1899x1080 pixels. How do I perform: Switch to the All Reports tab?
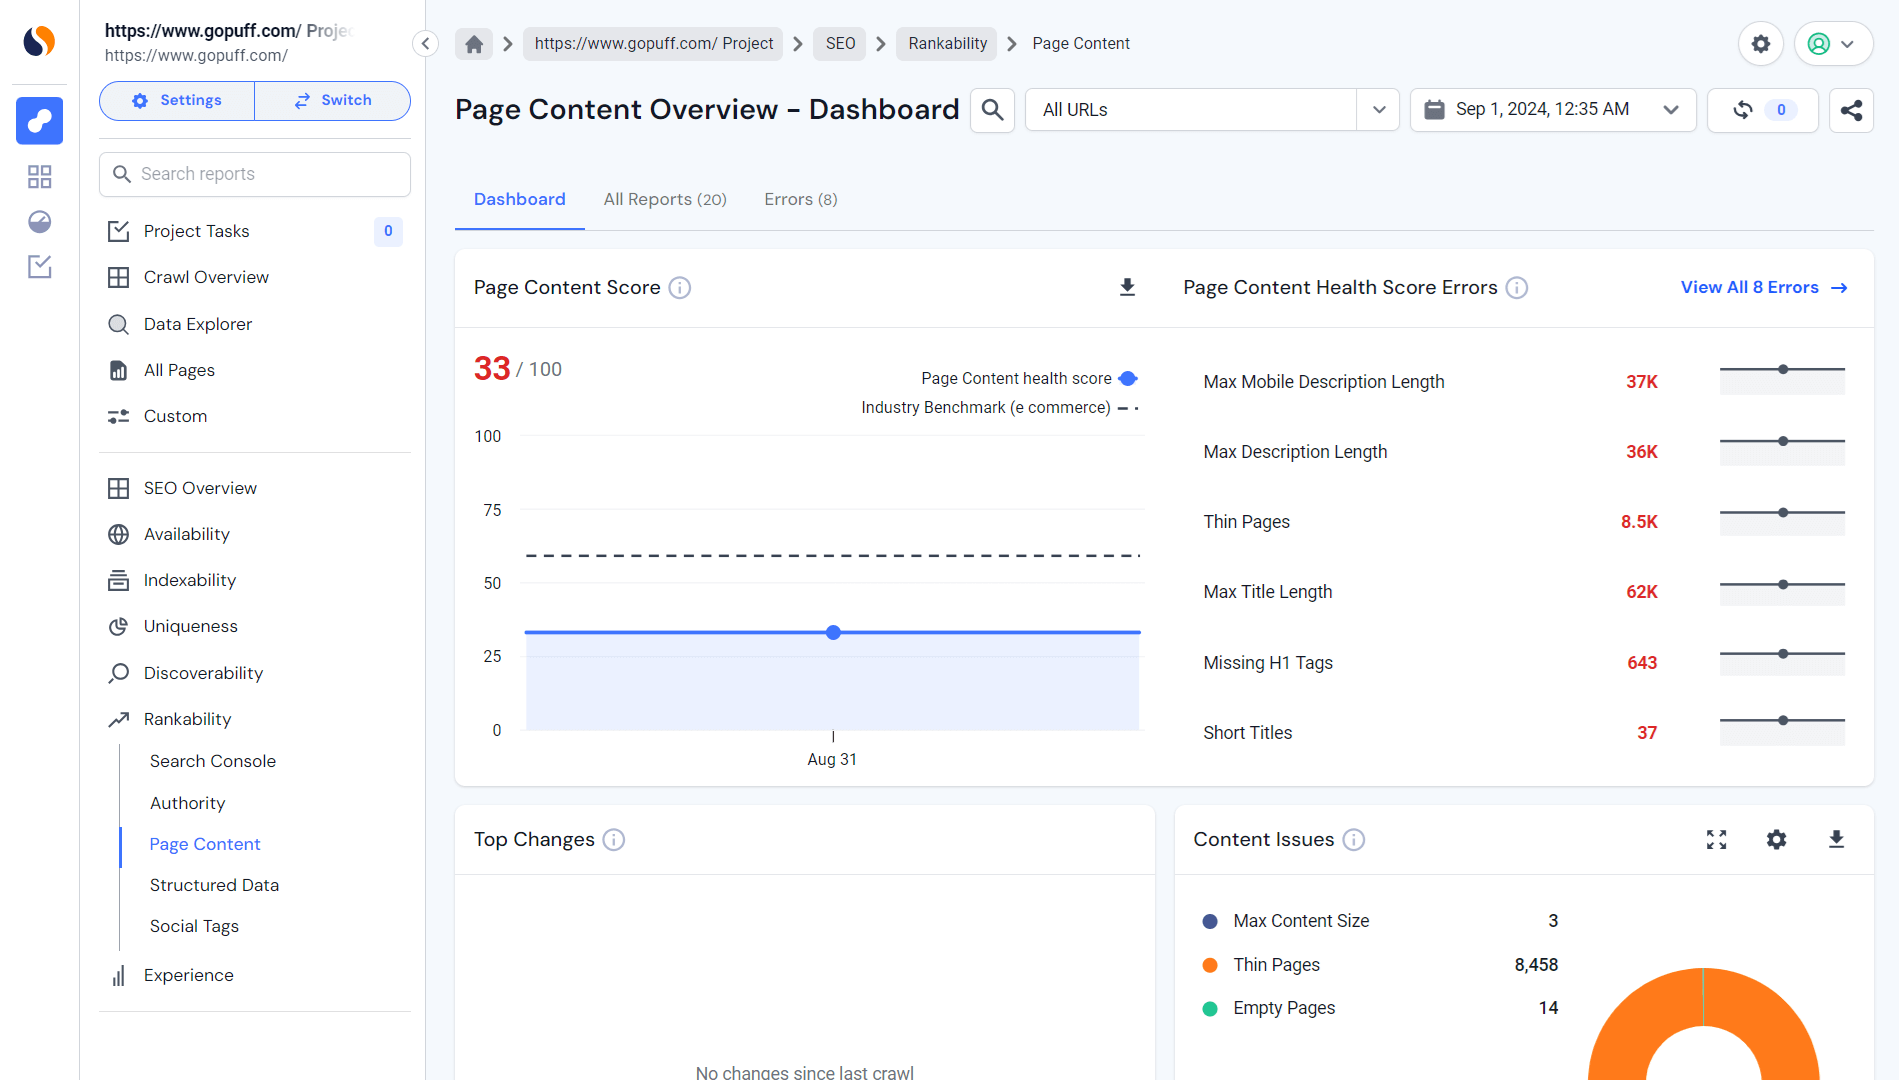point(664,199)
